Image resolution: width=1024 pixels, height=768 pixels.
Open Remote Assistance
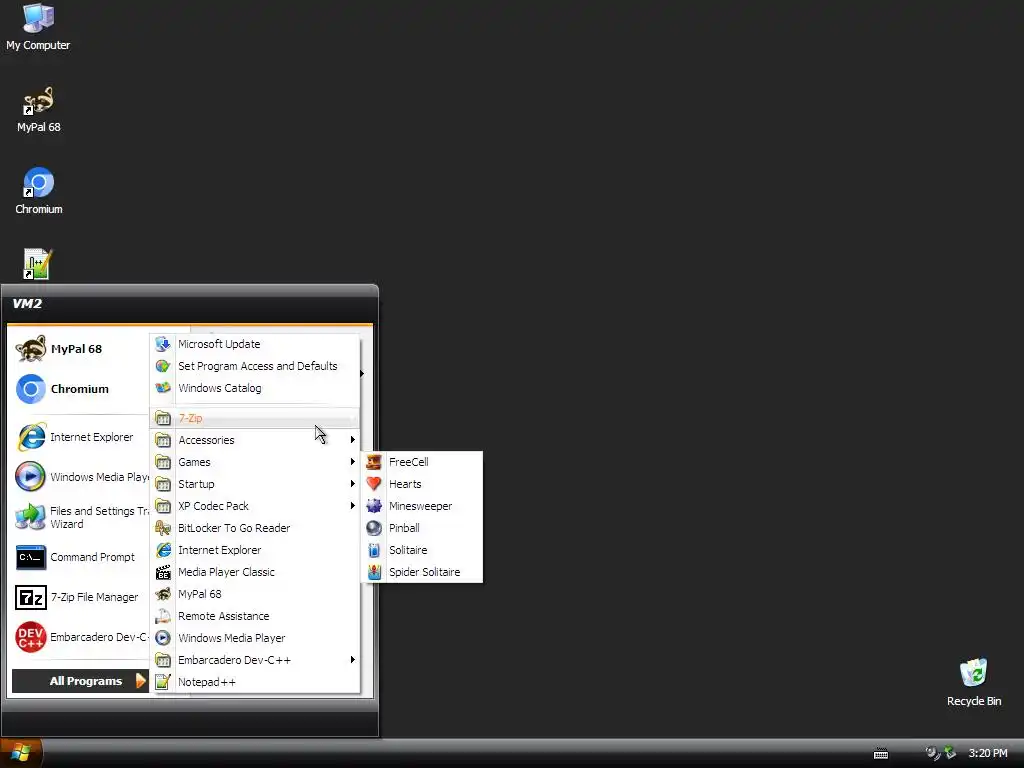[x=255, y=616]
